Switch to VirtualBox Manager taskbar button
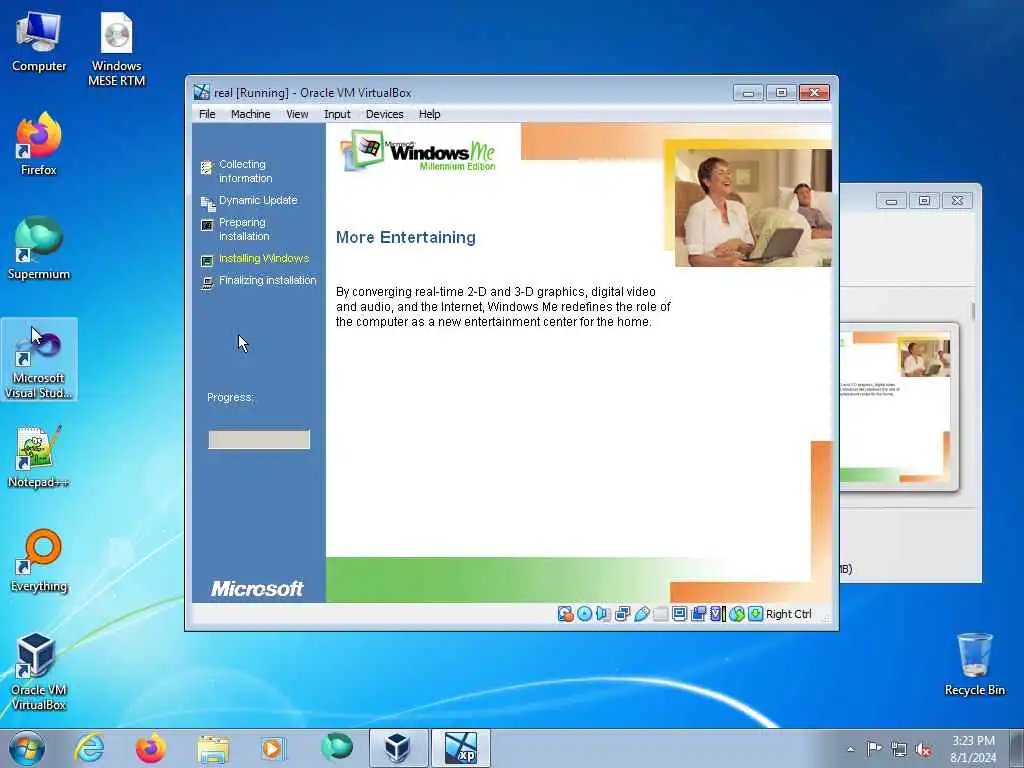Screen dimensions: 1024x768 [x=398, y=748]
